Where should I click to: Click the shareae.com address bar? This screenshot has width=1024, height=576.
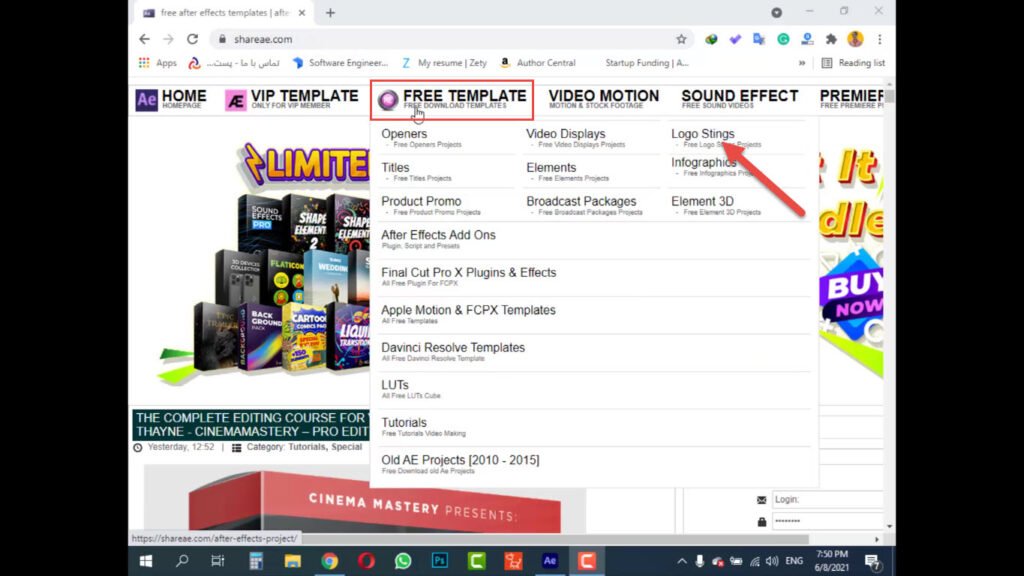coord(451,39)
